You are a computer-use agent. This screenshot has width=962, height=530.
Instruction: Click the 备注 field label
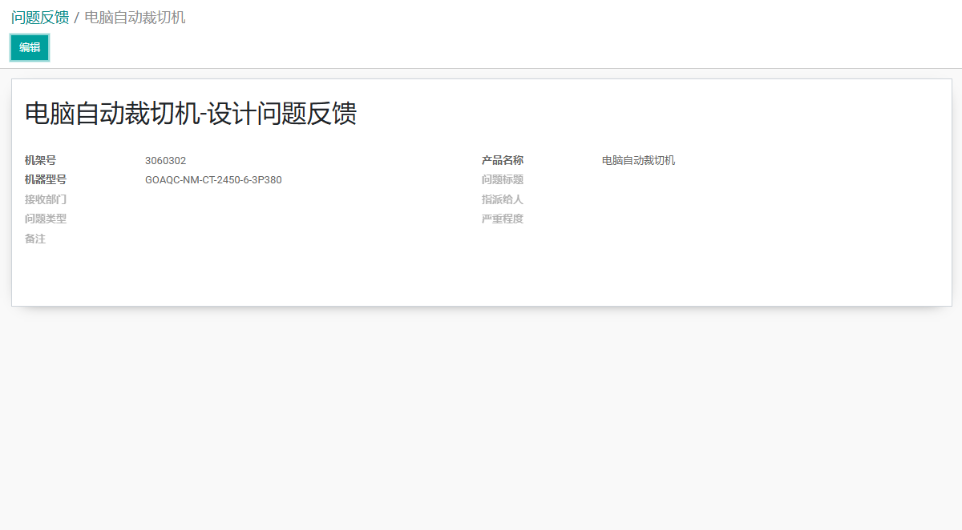coord(35,239)
